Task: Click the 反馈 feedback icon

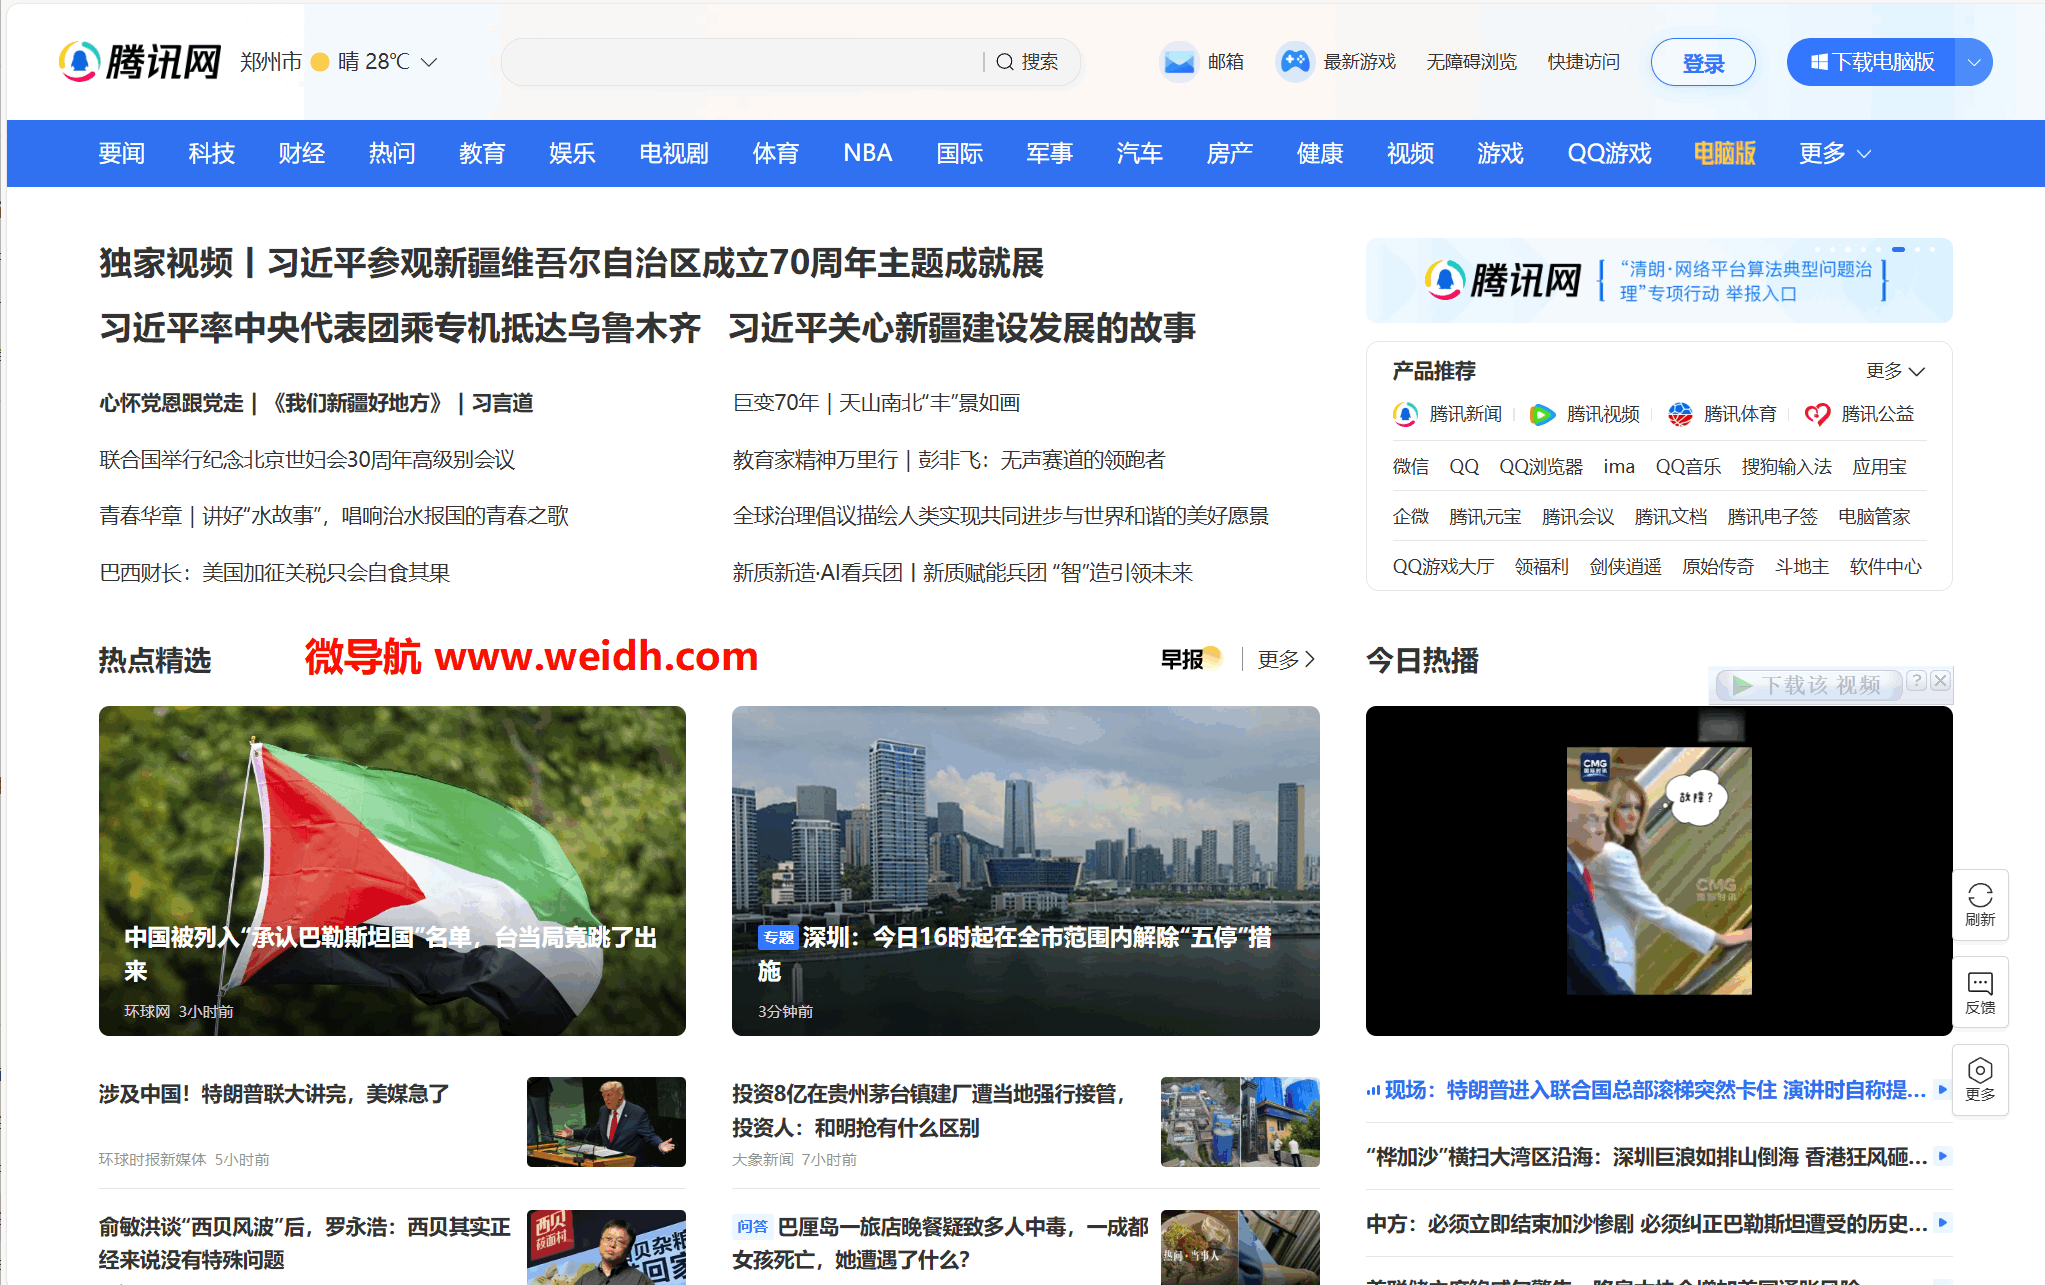Action: point(1980,982)
